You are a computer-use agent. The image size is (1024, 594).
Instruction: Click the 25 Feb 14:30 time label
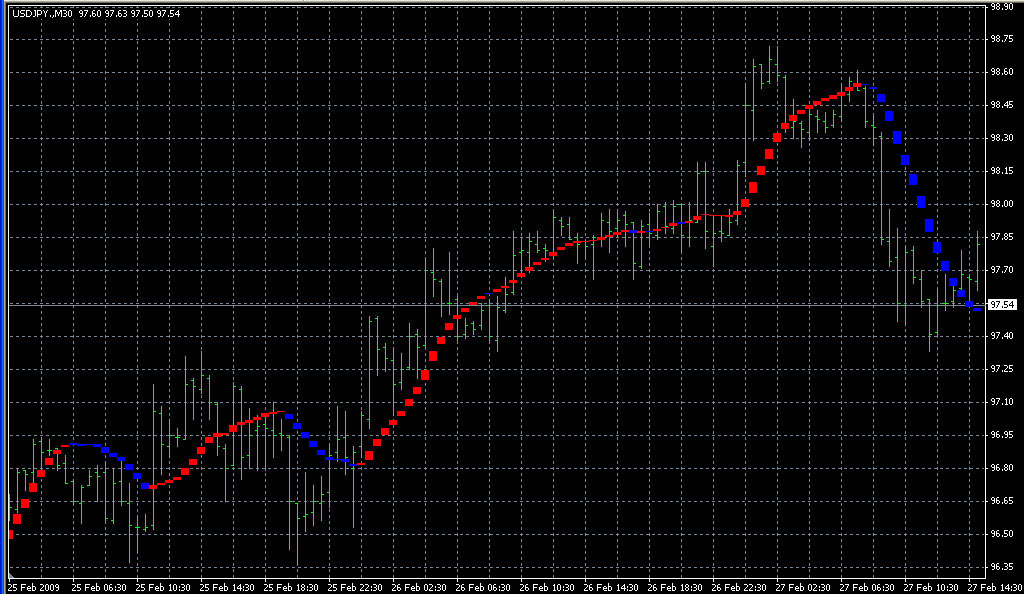227,587
